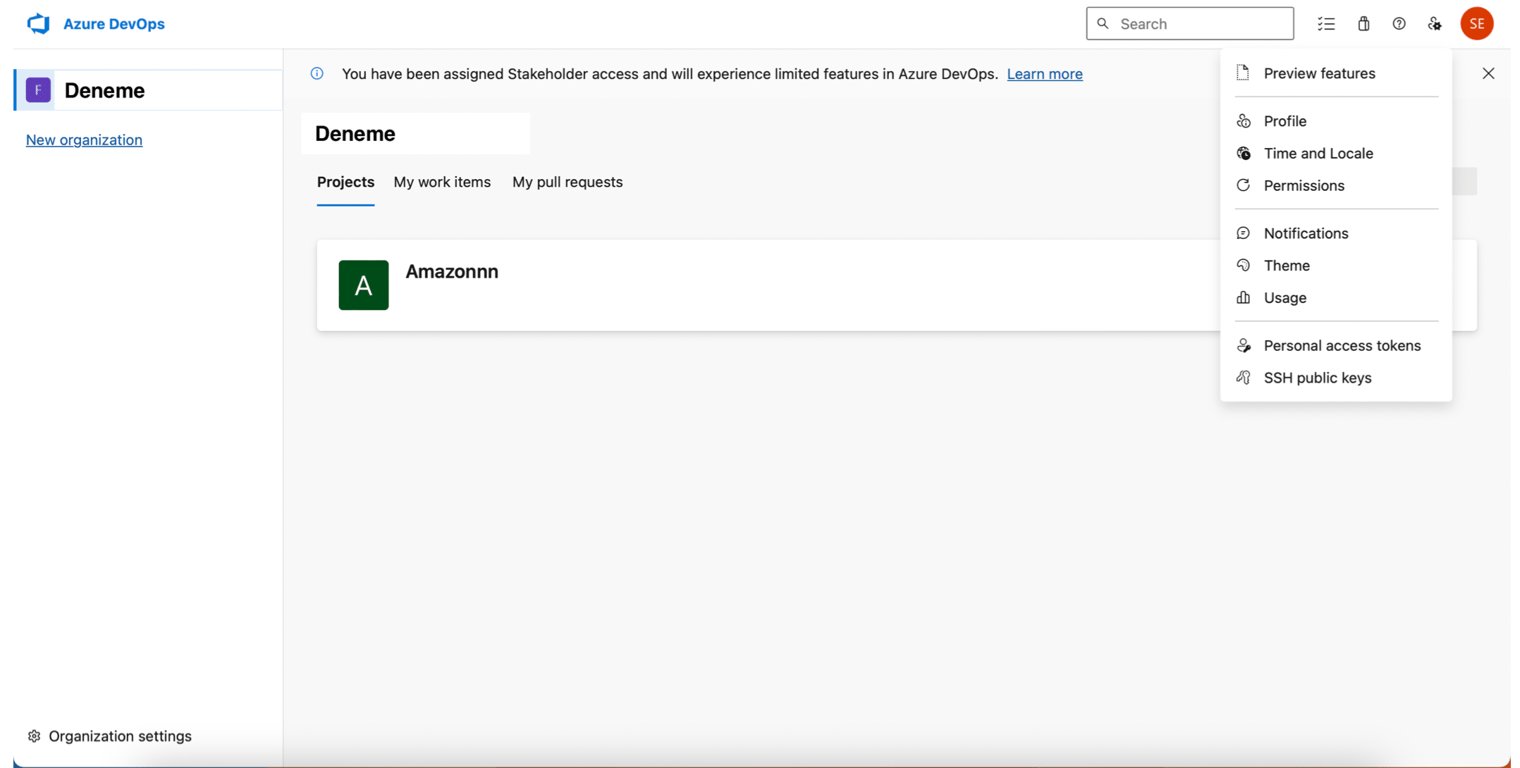Switch to the Projects tab

(x=346, y=182)
